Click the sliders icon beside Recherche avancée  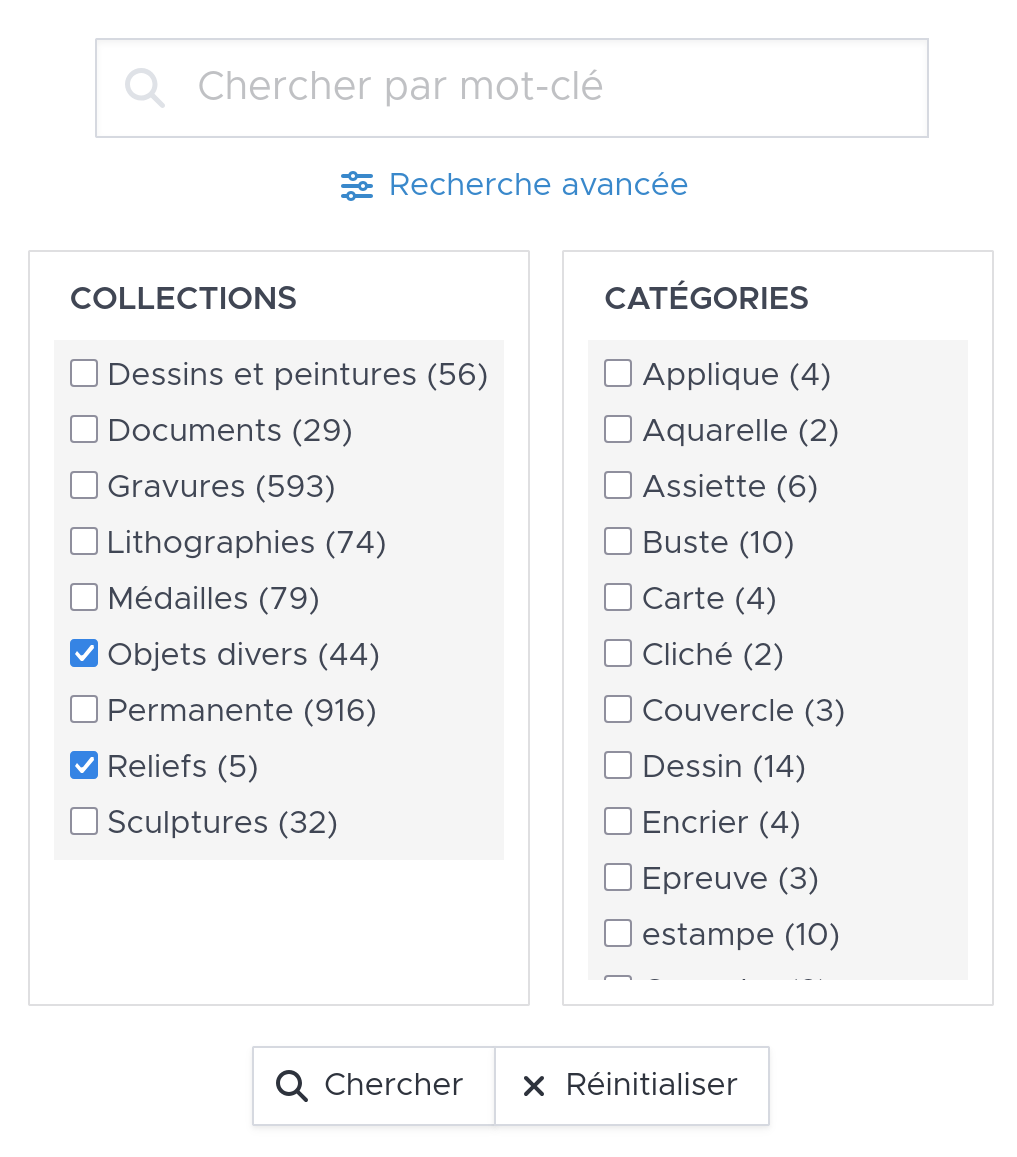[x=356, y=186]
